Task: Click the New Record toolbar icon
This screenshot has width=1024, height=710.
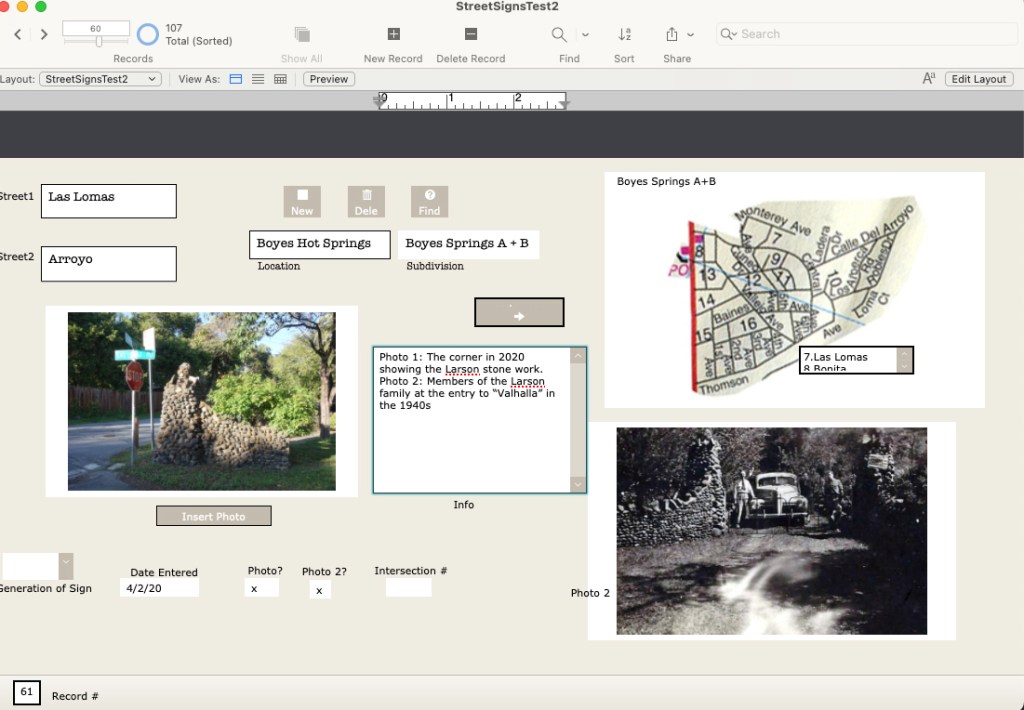Action: (393, 35)
